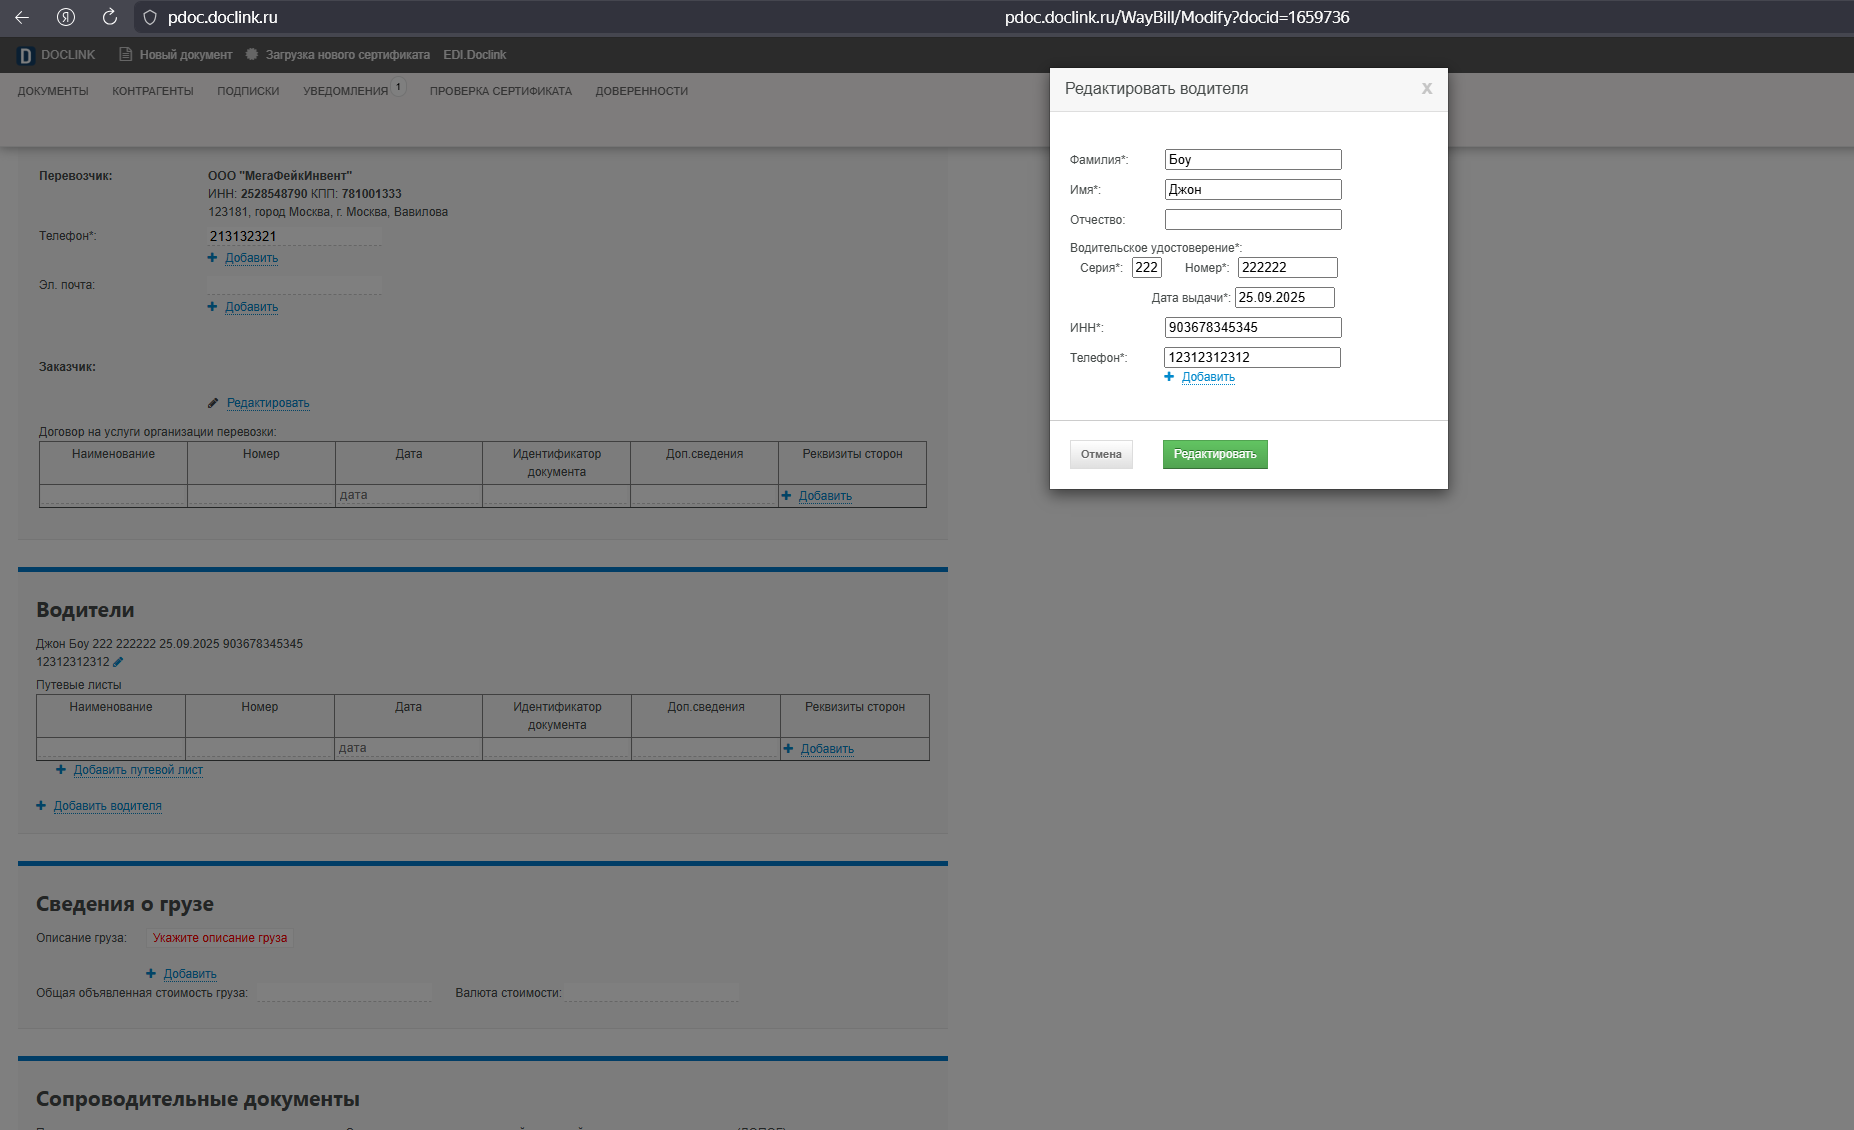Screen dimensions: 1854x1130
Task: Click Добавить путевой лист link
Action: [x=138, y=770]
